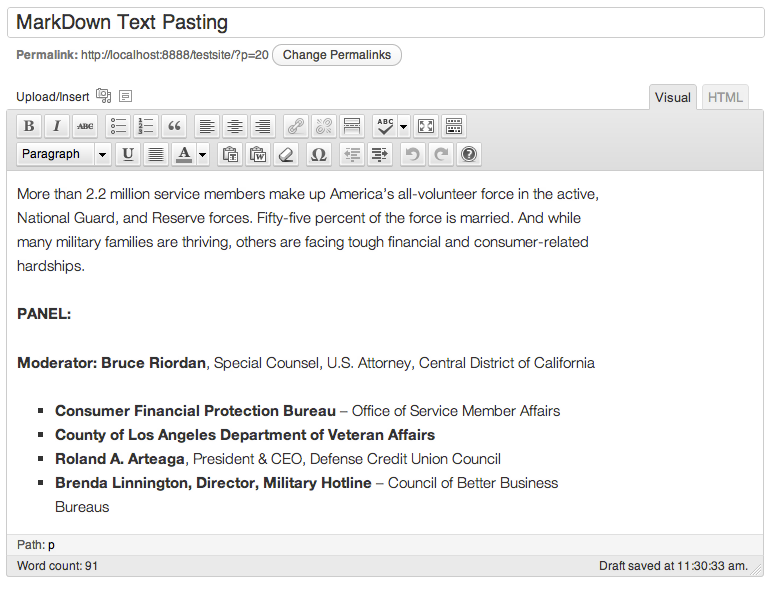Viewport: 775px width, 590px height.
Task: Indent the selected text
Action: point(380,154)
